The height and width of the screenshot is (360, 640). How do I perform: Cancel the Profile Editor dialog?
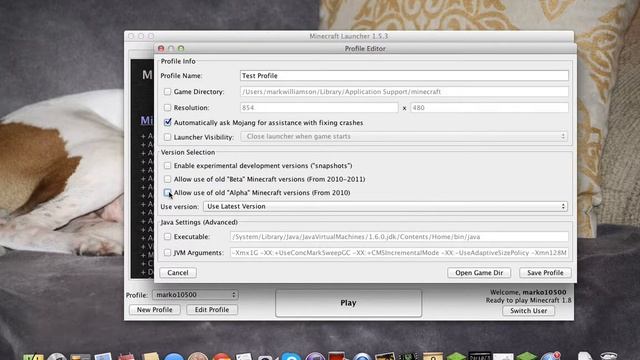click(178, 272)
